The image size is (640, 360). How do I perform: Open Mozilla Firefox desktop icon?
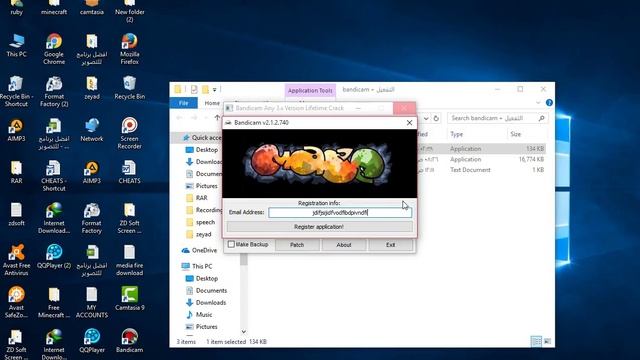tap(129, 49)
